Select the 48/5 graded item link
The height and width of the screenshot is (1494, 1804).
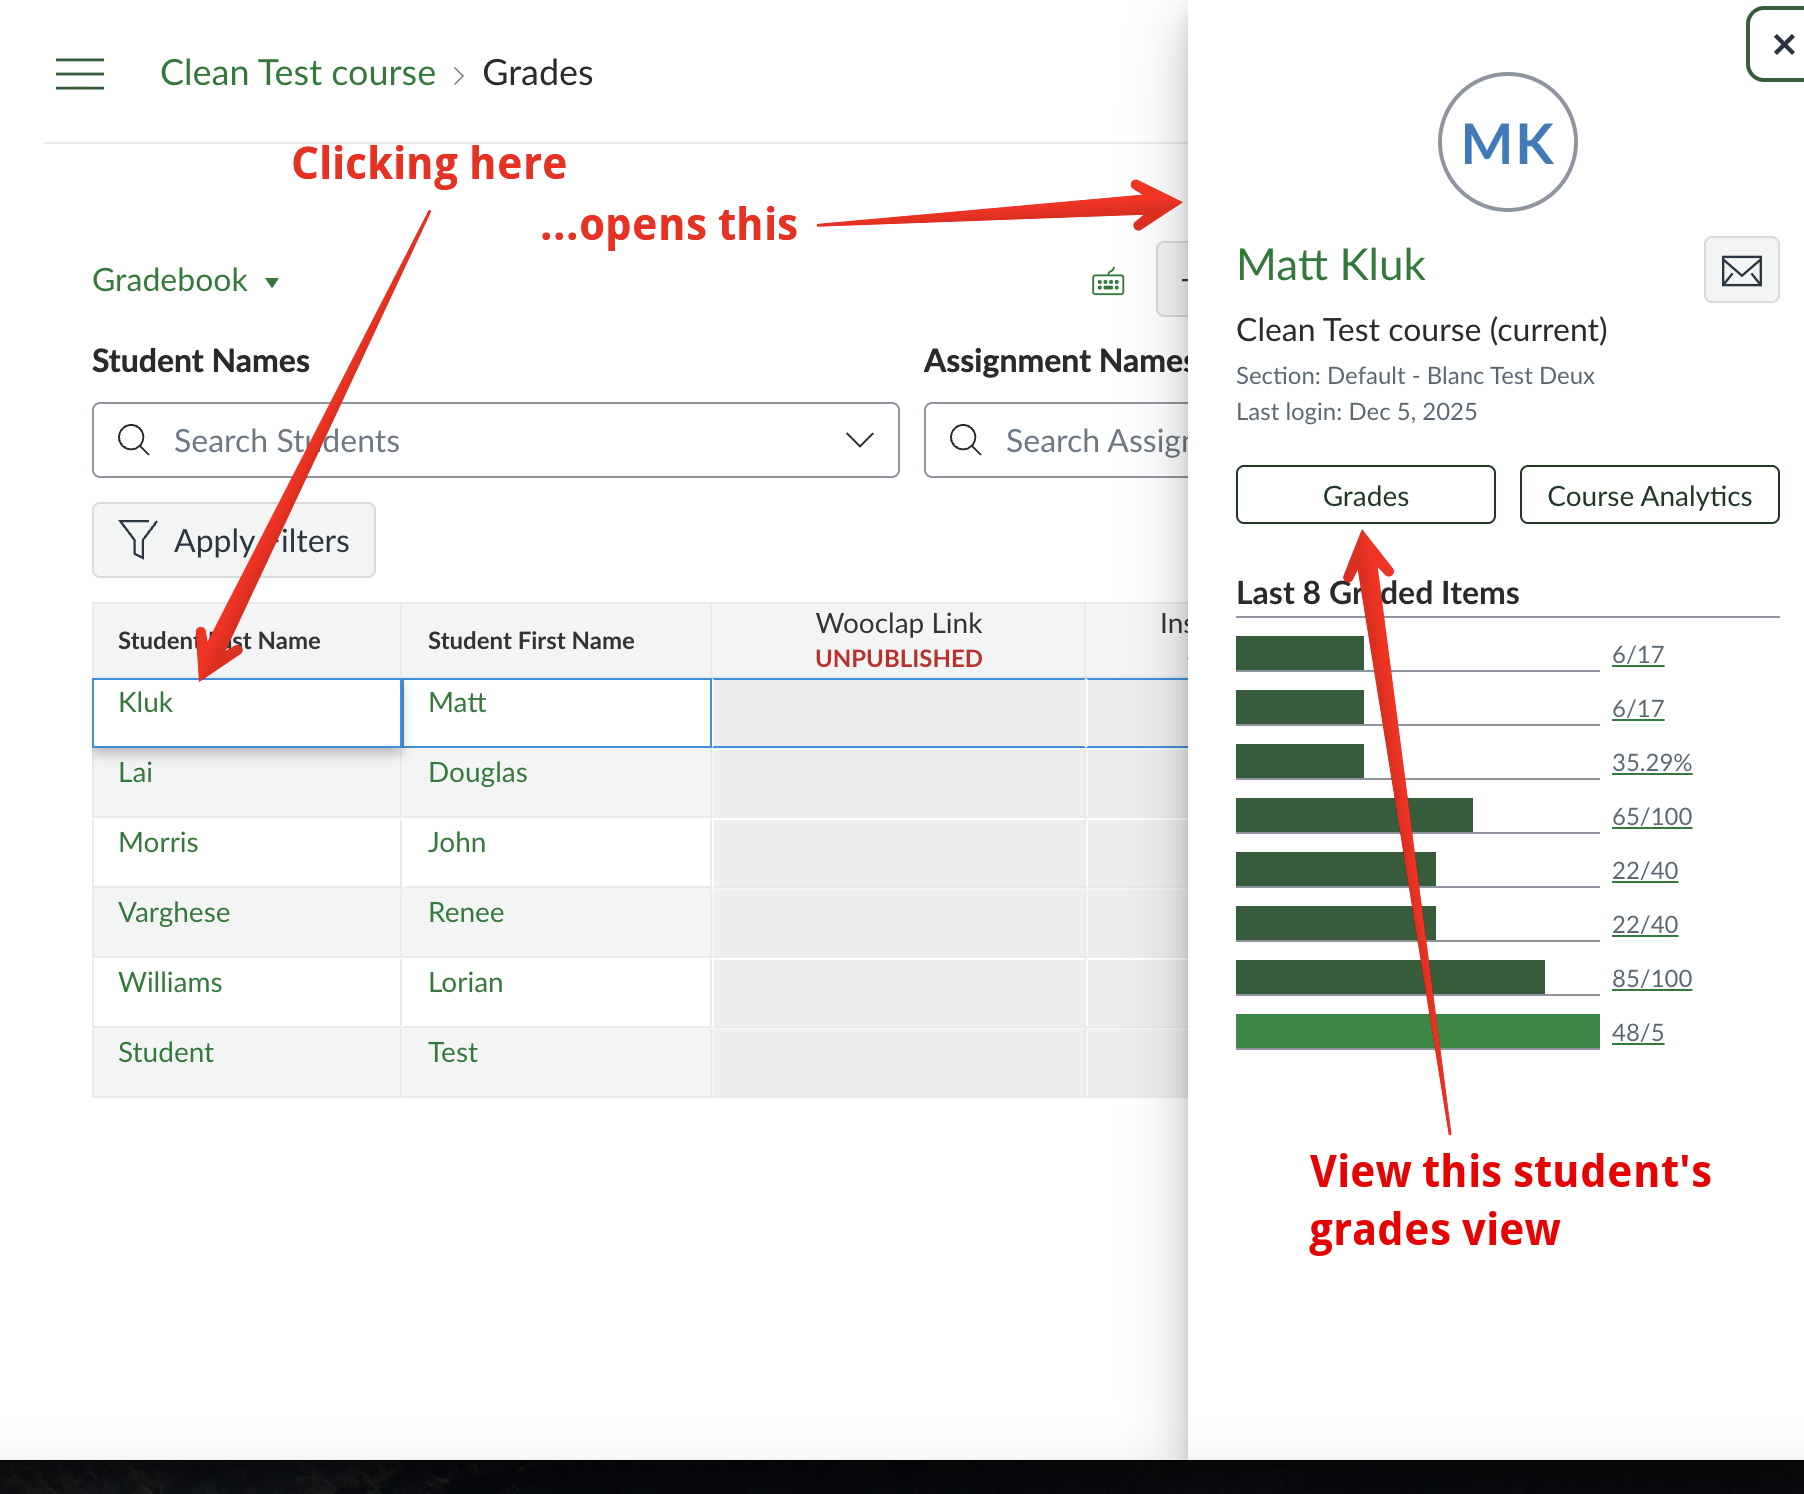pos(1637,1033)
